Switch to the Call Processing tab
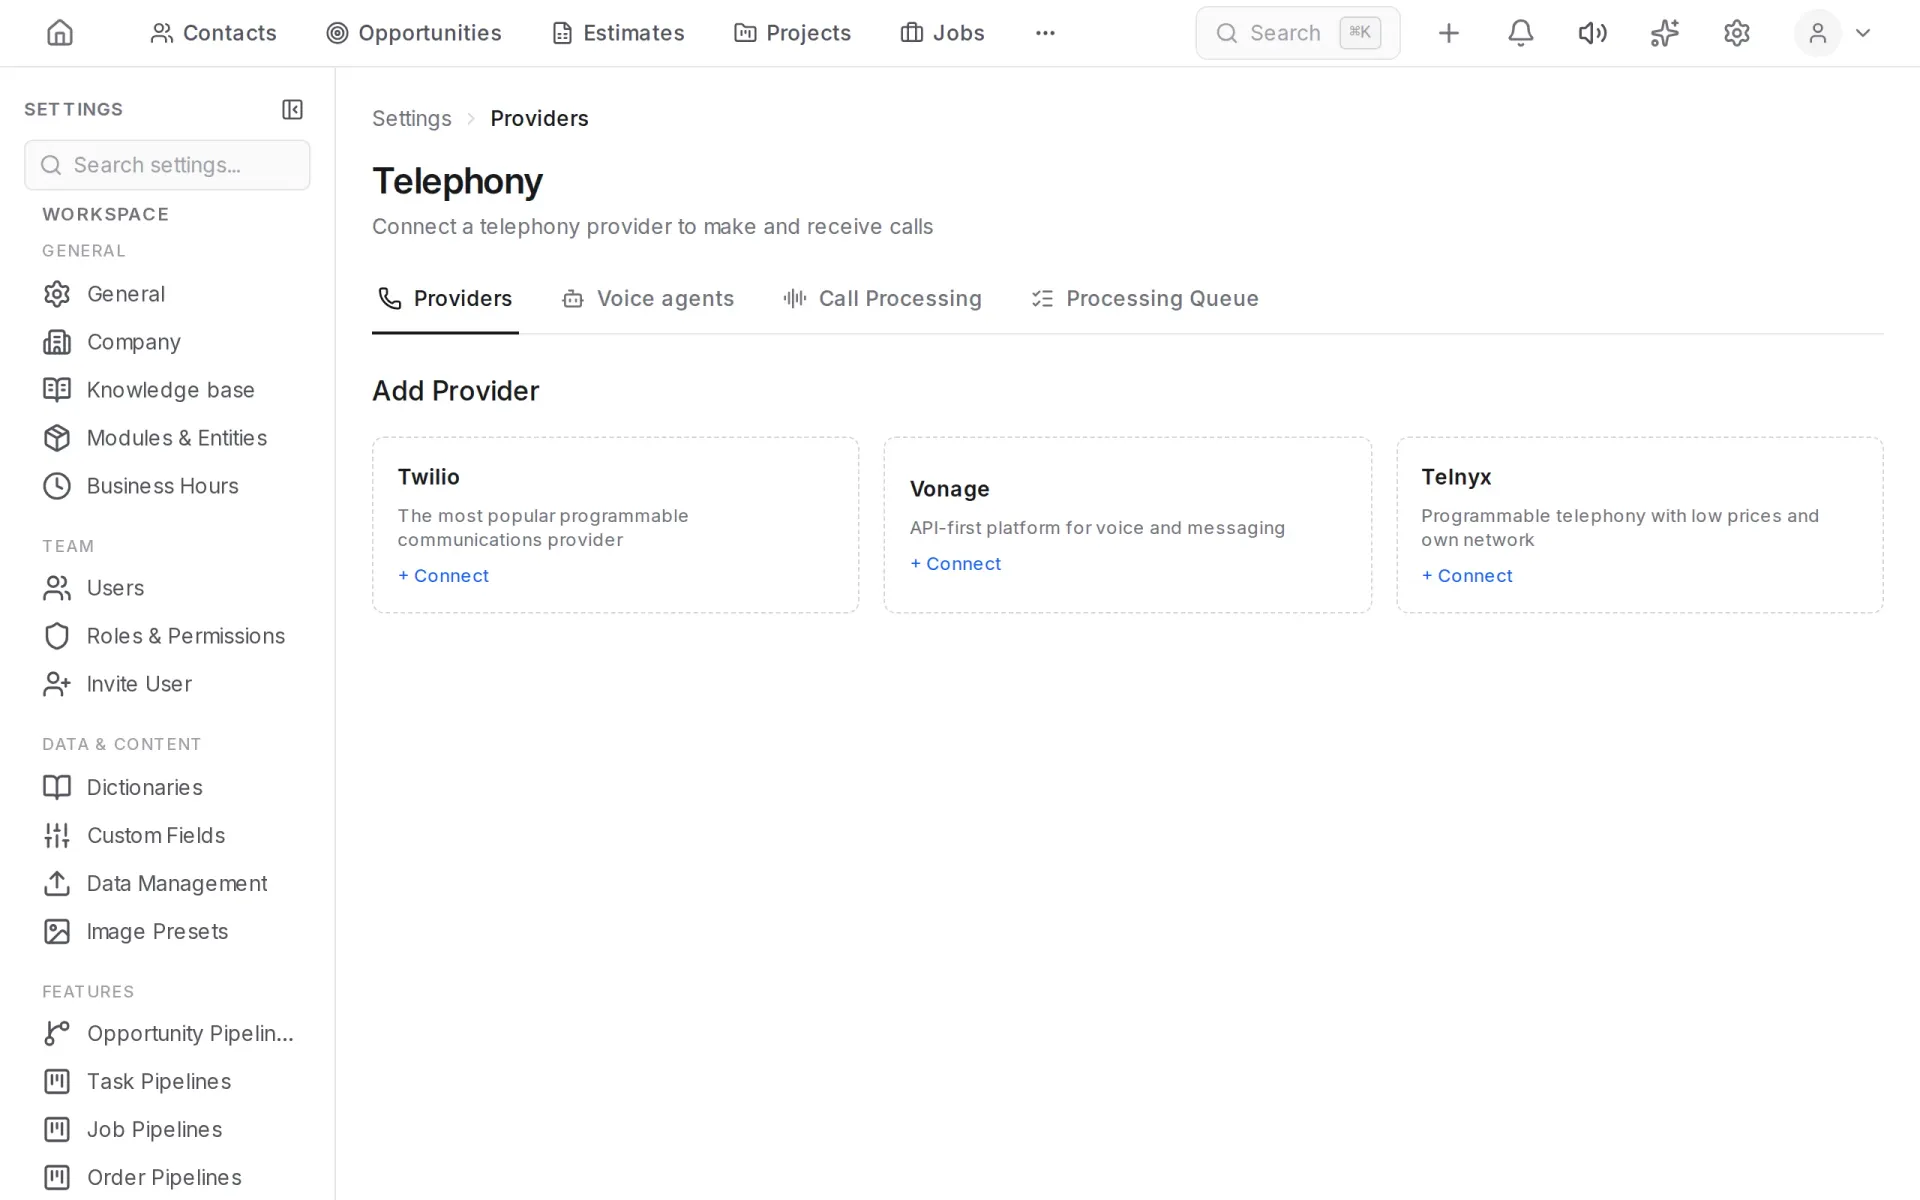The width and height of the screenshot is (1920, 1200). click(882, 298)
